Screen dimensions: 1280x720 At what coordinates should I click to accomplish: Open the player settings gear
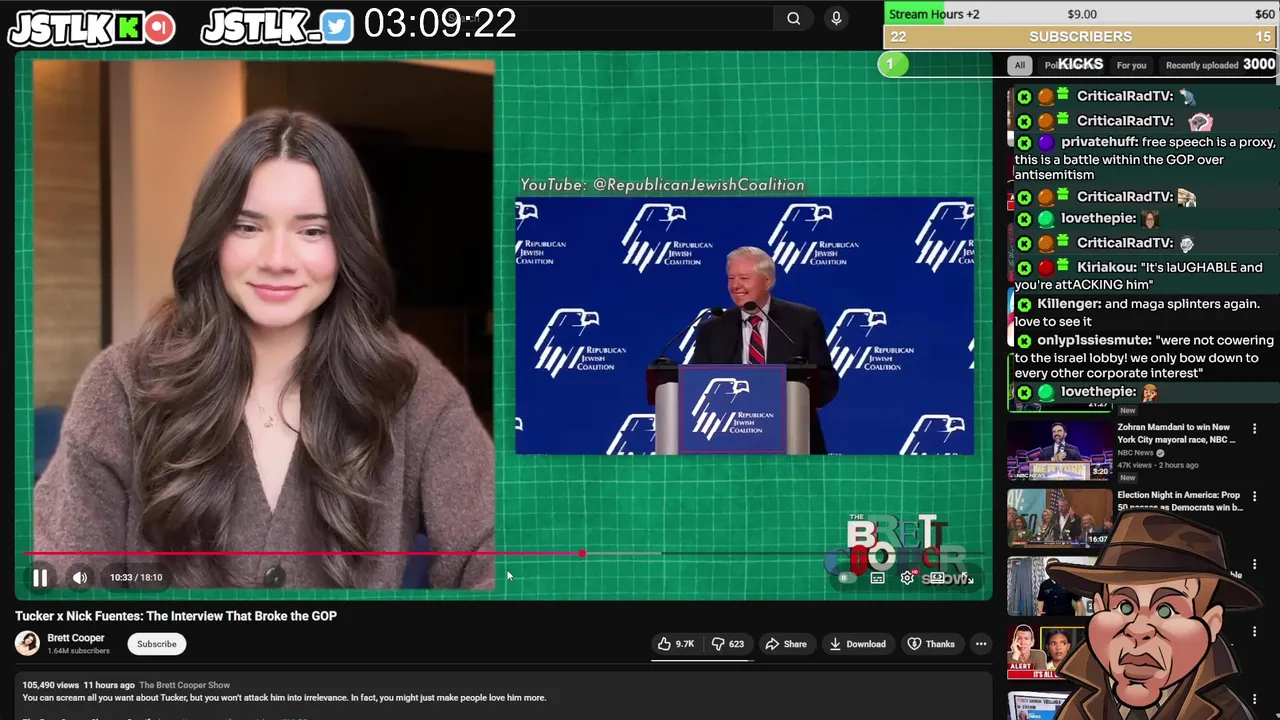[907, 578]
